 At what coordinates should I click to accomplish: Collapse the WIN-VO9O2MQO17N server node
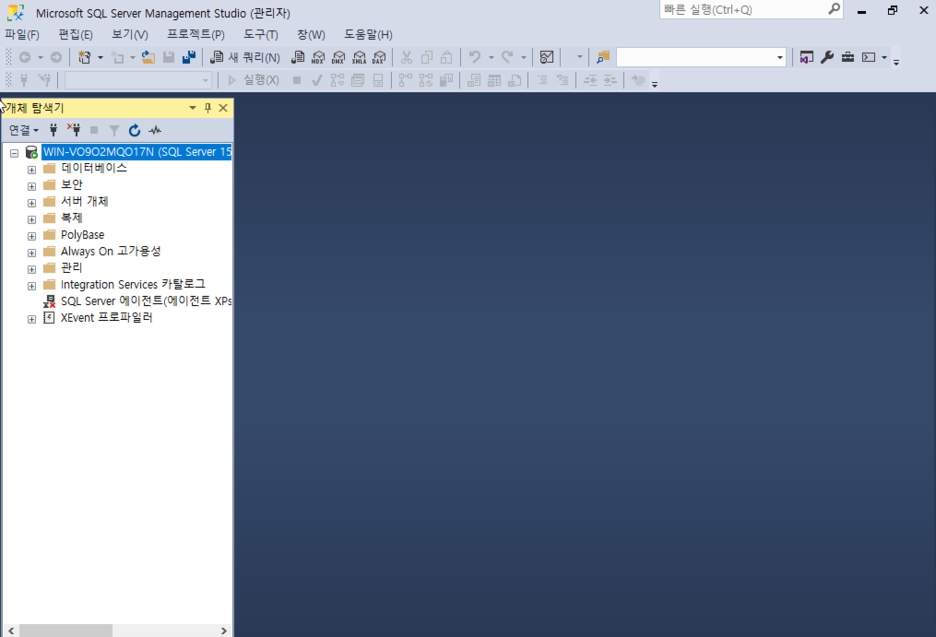14,153
